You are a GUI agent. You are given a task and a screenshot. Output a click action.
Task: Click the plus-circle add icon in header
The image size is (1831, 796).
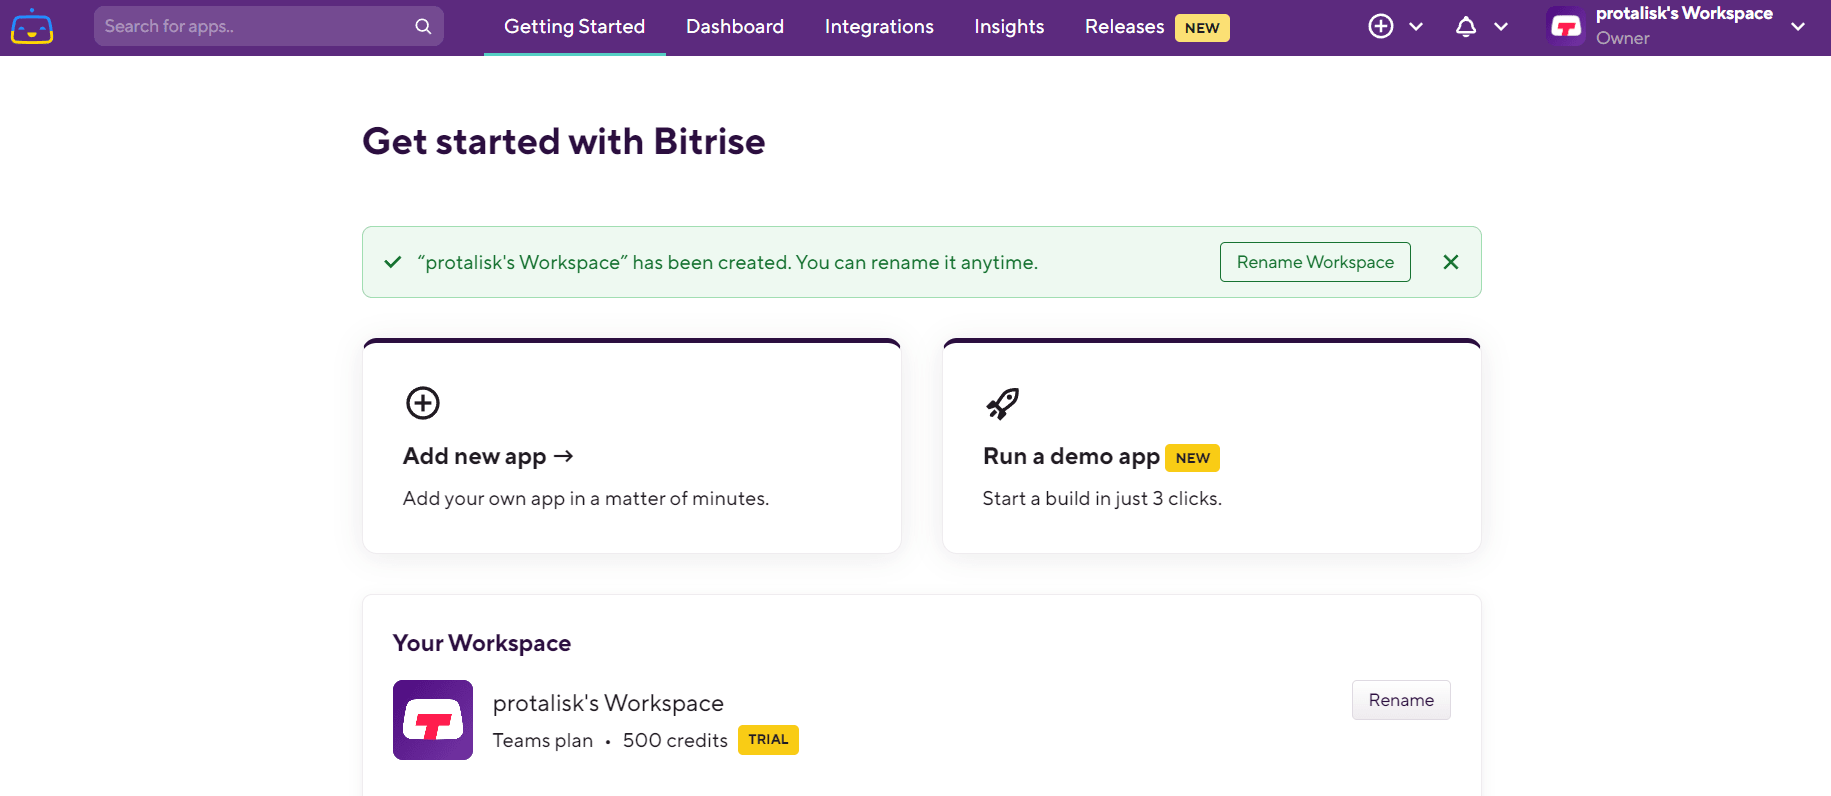coord(1381,27)
